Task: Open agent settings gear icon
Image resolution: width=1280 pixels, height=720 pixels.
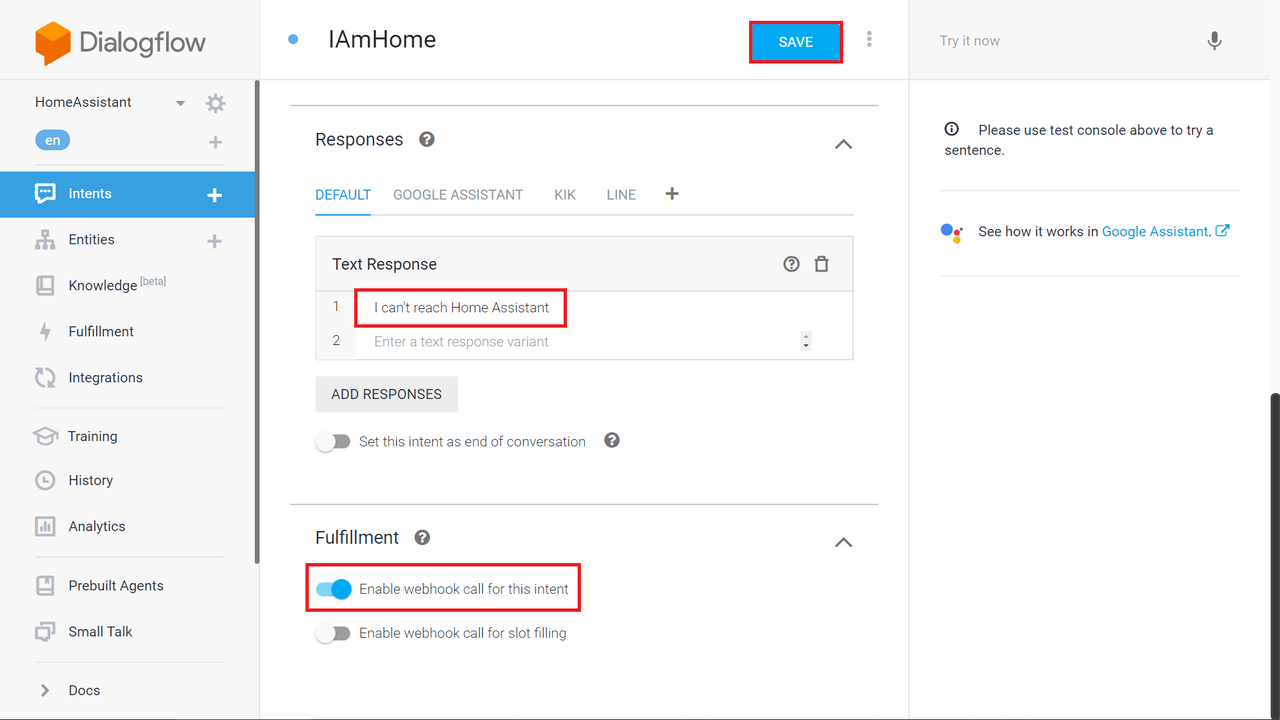Action: 215,103
